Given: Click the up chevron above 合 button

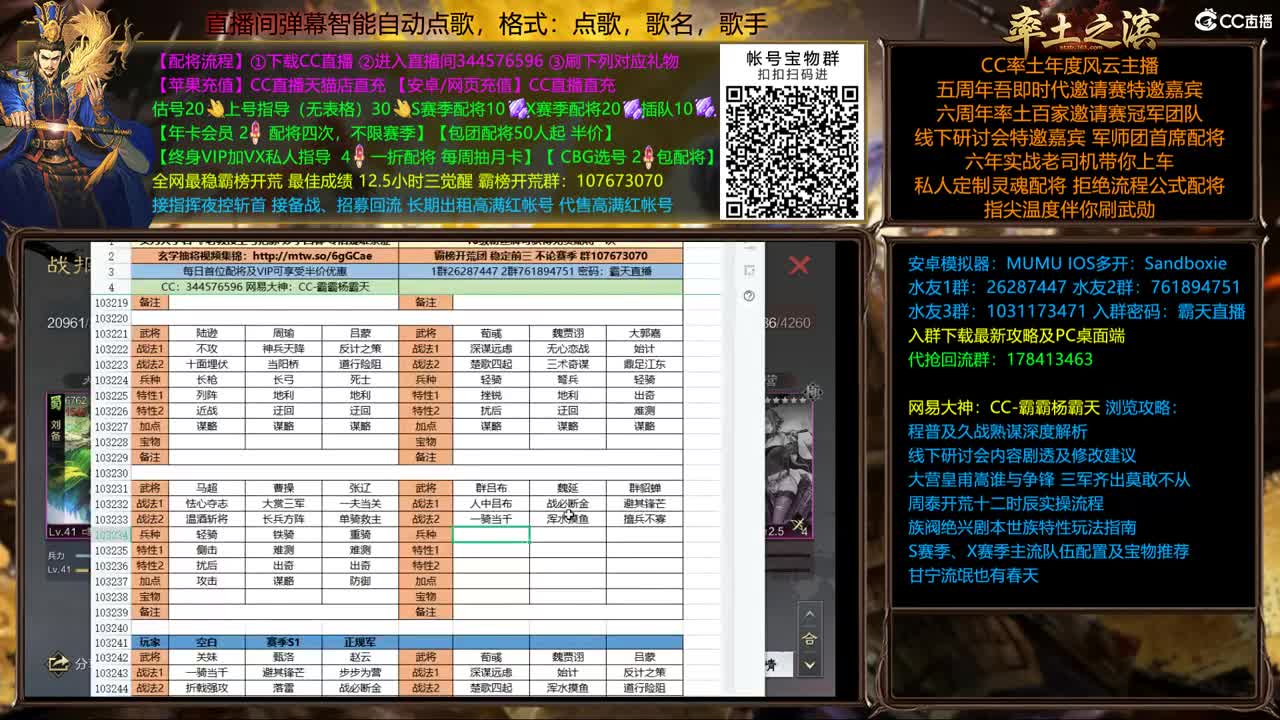Looking at the screenshot, I should click(x=810, y=615).
